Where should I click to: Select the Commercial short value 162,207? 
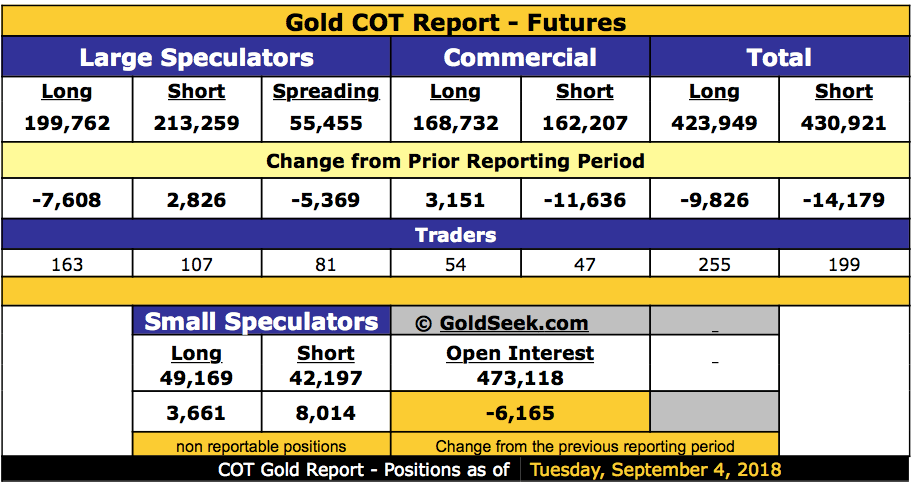585,124
